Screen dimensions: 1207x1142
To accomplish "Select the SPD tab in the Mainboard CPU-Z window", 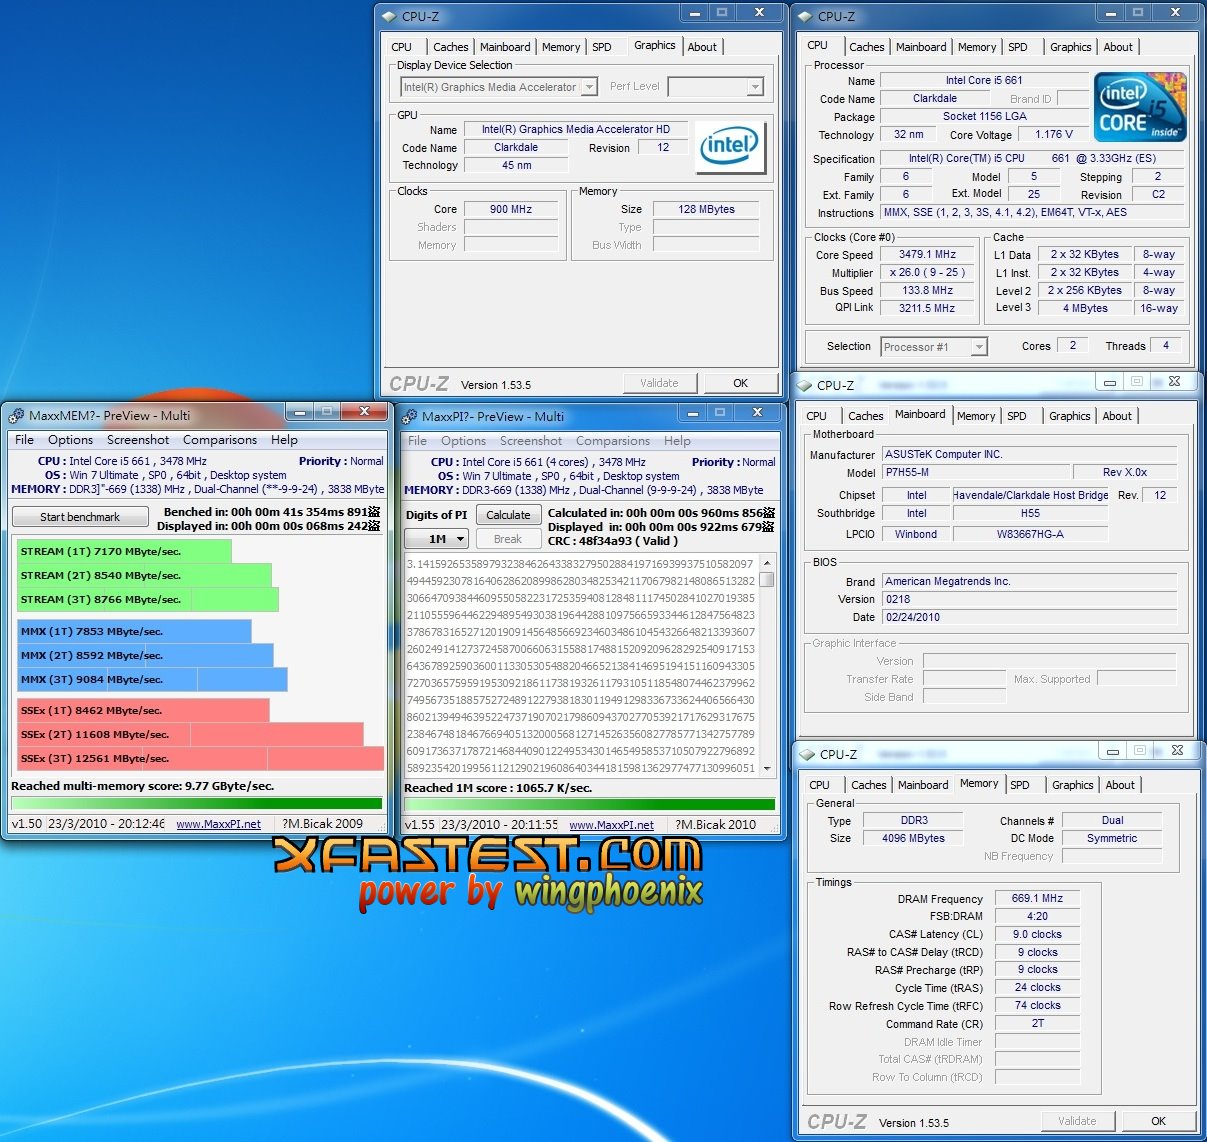I will pos(1016,416).
